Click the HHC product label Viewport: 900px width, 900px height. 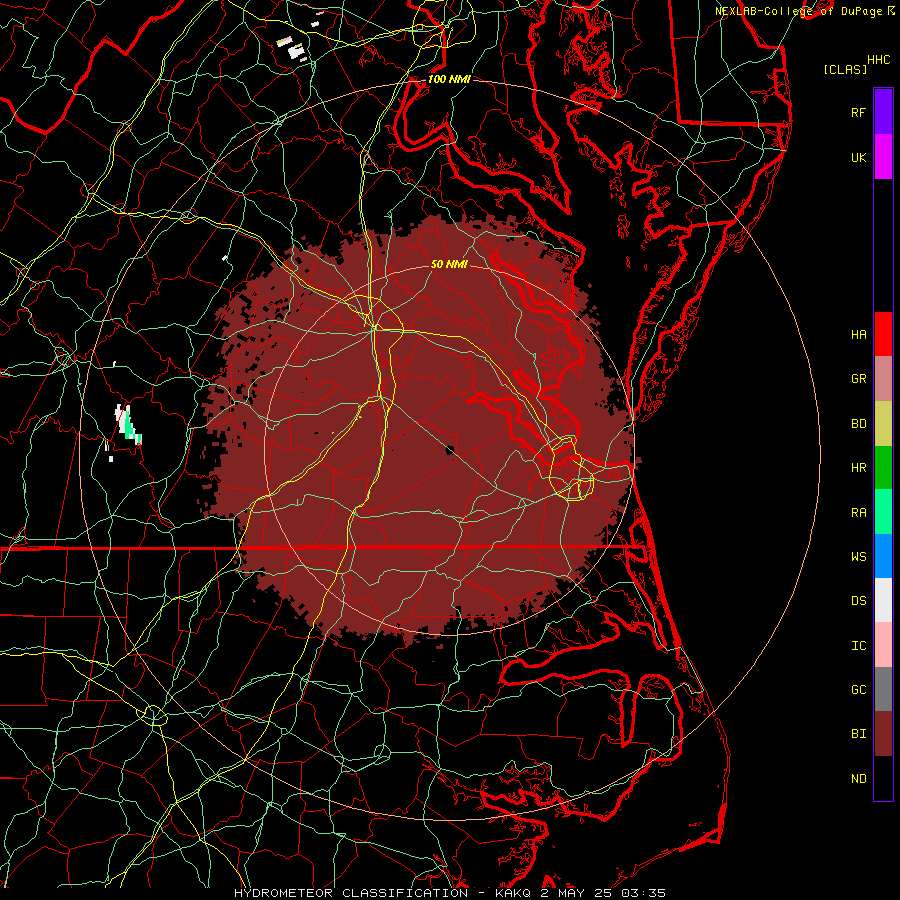point(878,60)
